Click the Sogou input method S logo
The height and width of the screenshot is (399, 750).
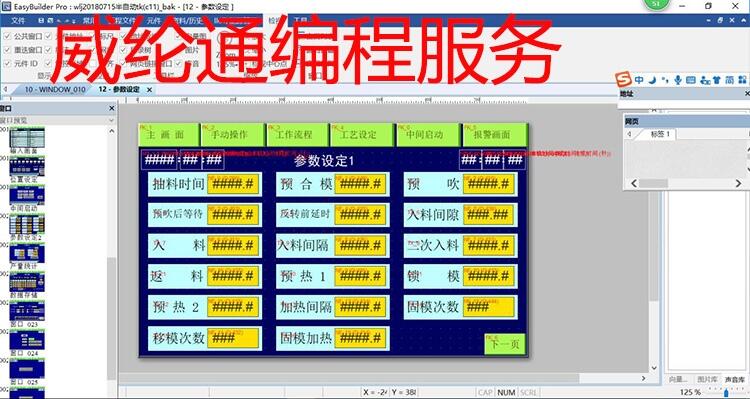[x=623, y=79]
